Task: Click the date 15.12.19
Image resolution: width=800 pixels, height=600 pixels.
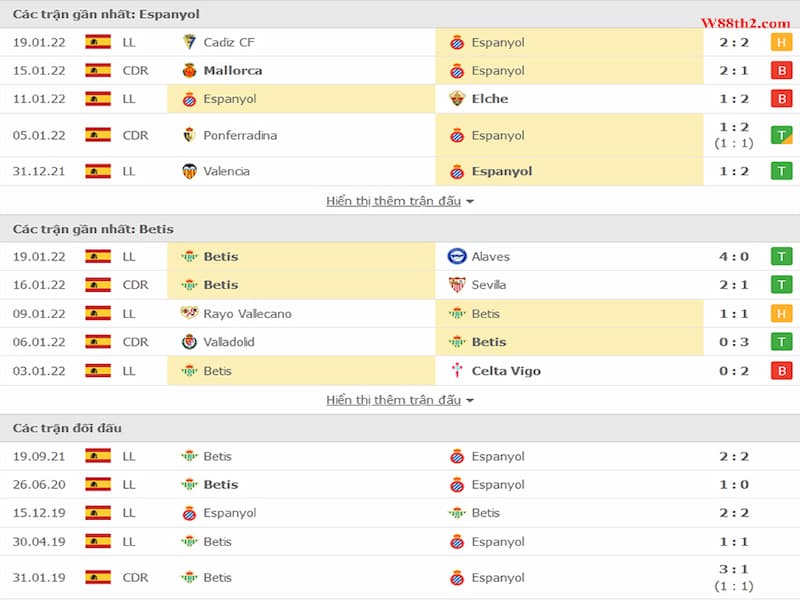Action: click(39, 513)
